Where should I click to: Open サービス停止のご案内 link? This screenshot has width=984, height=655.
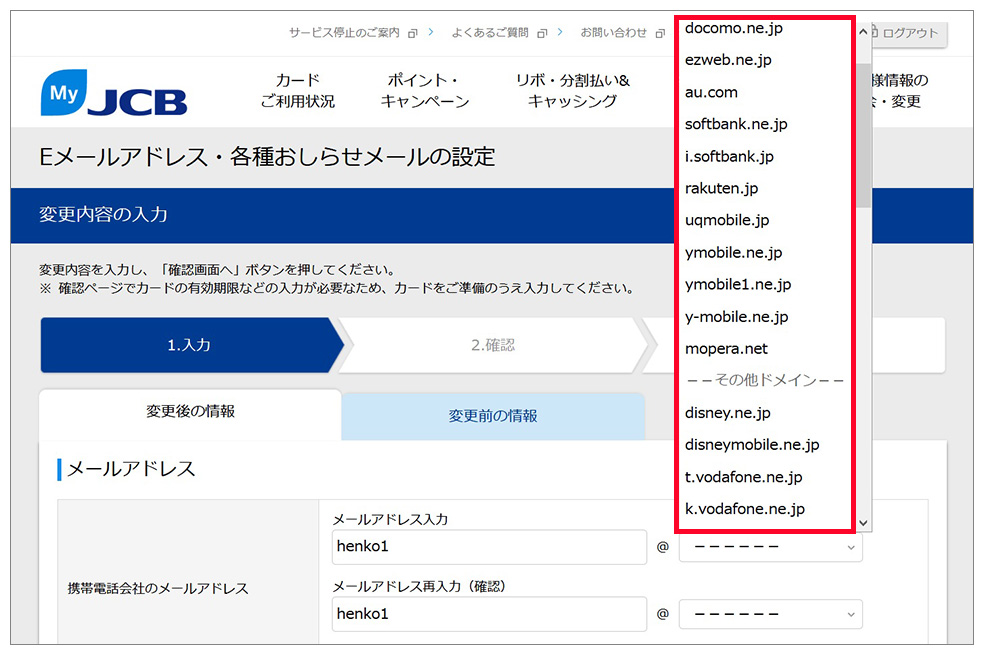[344, 33]
